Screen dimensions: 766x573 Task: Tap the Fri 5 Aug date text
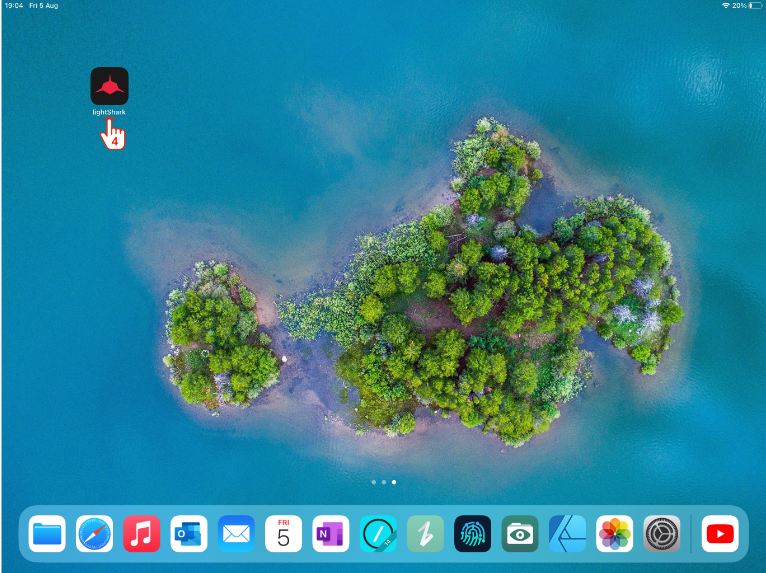coord(44,6)
